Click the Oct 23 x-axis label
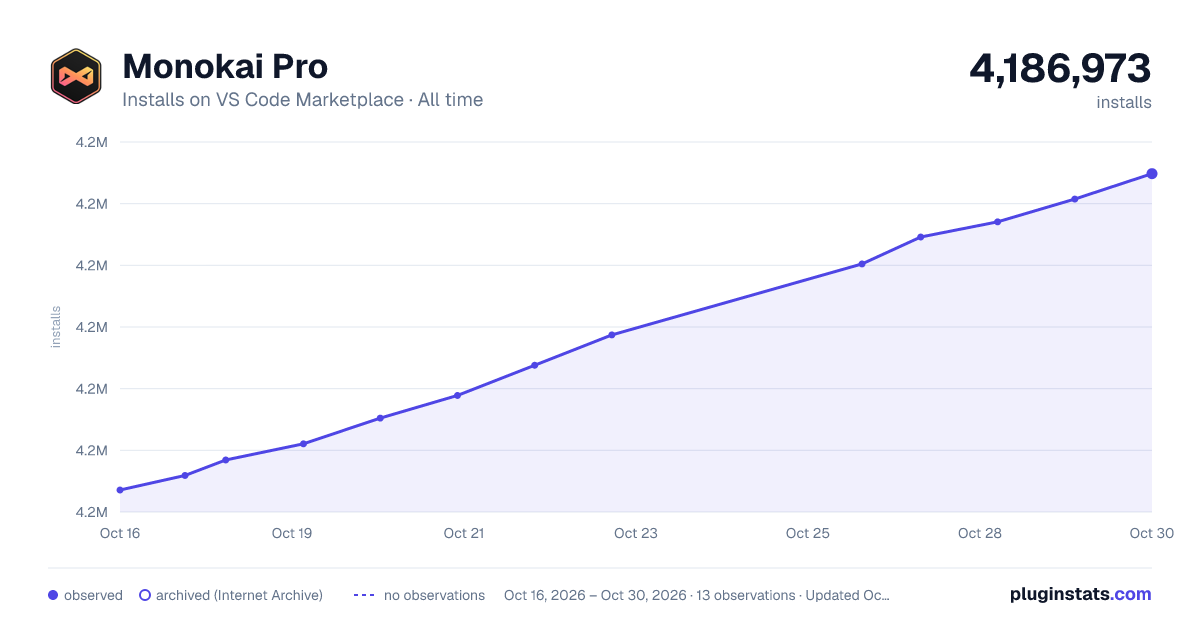Viewport: 1200px width, 630px height. coord(636,533)
